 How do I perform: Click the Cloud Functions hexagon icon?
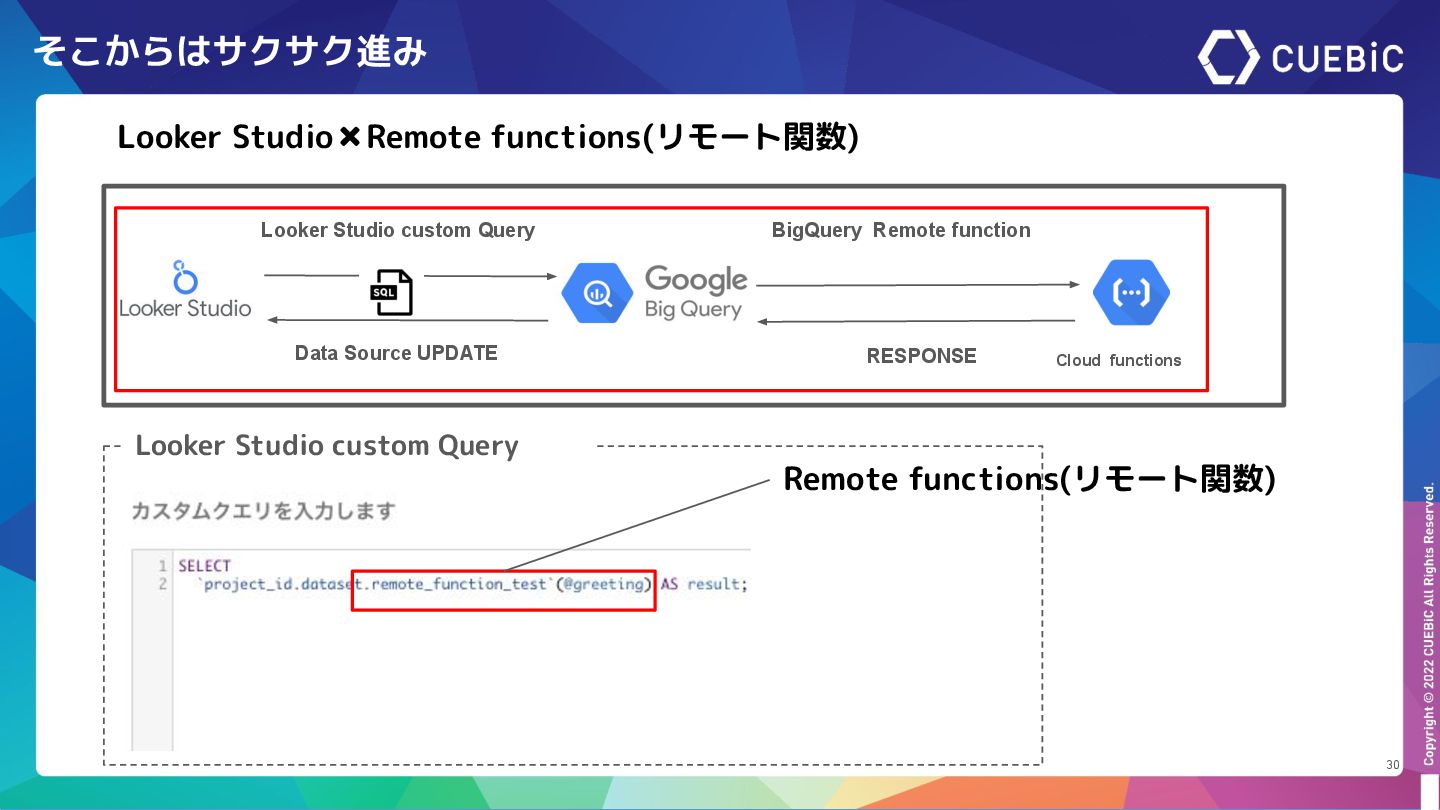point(1131,292)
